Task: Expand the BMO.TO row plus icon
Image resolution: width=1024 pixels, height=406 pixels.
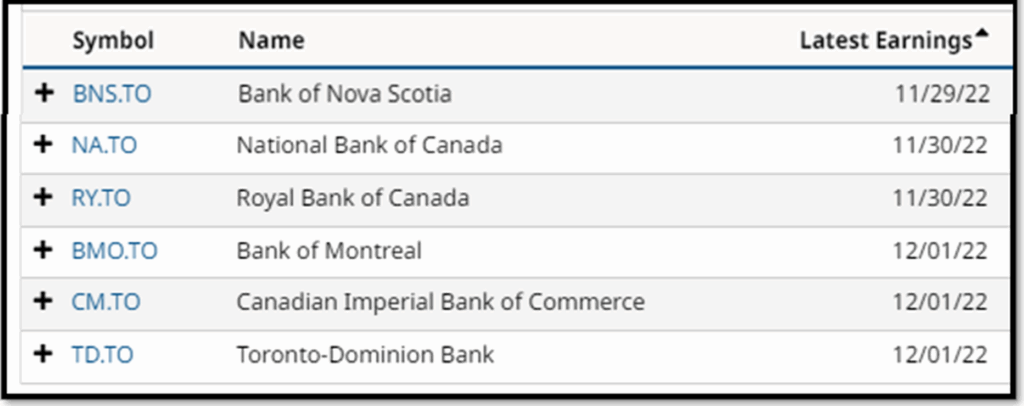Action: 44,250
